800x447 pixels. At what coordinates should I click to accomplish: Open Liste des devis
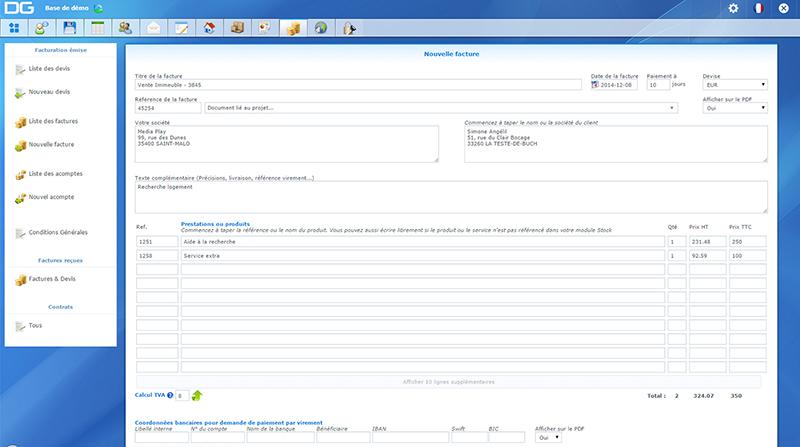pyautogui.click(x=49, y=68)
